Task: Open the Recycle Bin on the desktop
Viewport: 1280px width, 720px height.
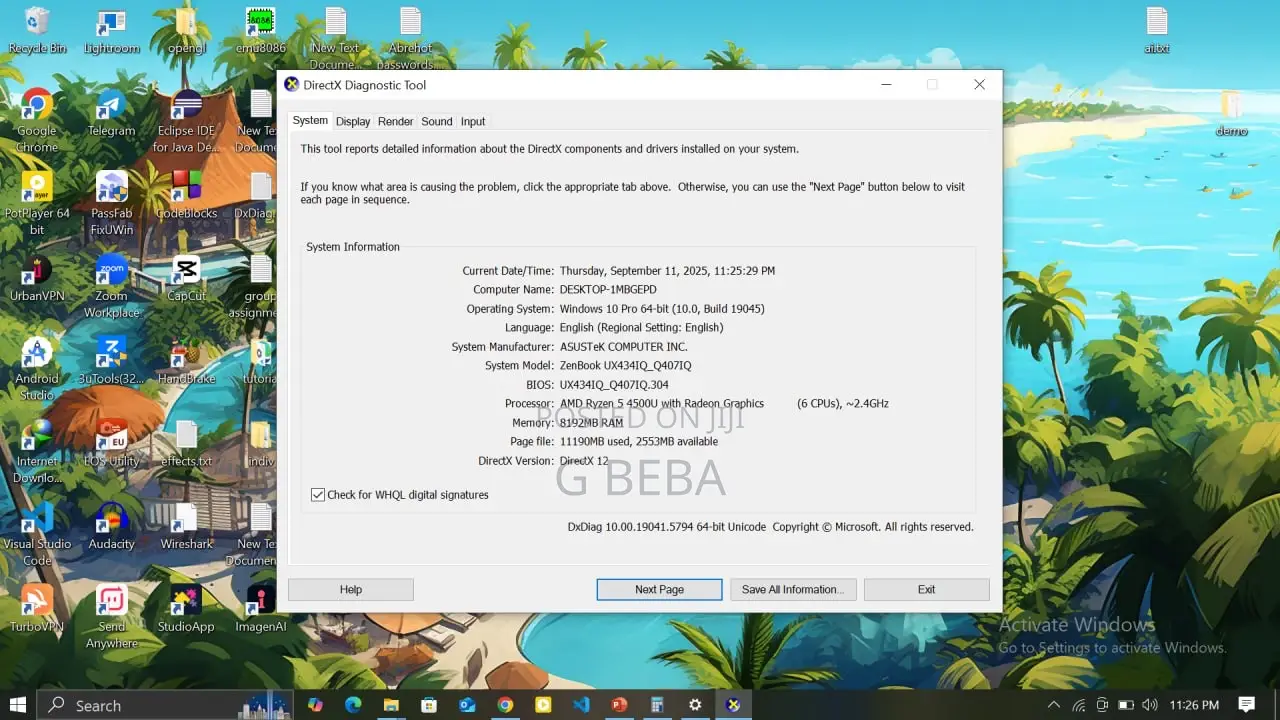Action: [x=37, y=23]
